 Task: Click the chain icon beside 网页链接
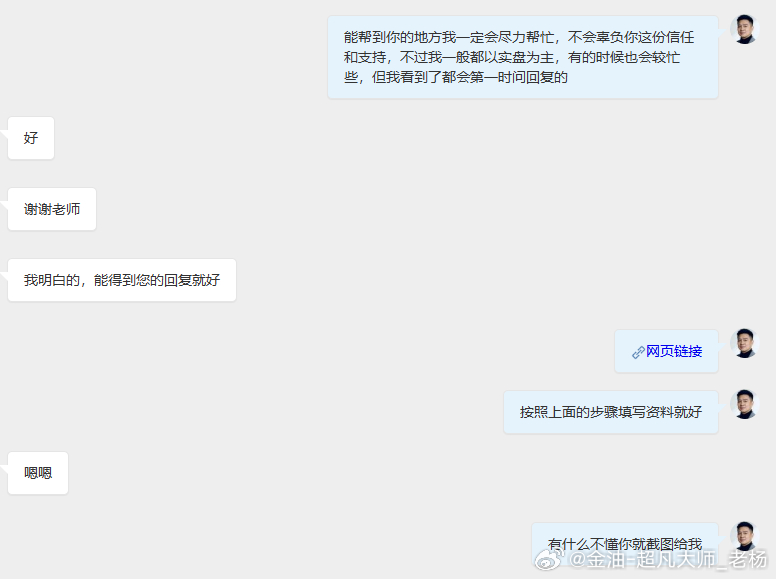tap(638, 352)
